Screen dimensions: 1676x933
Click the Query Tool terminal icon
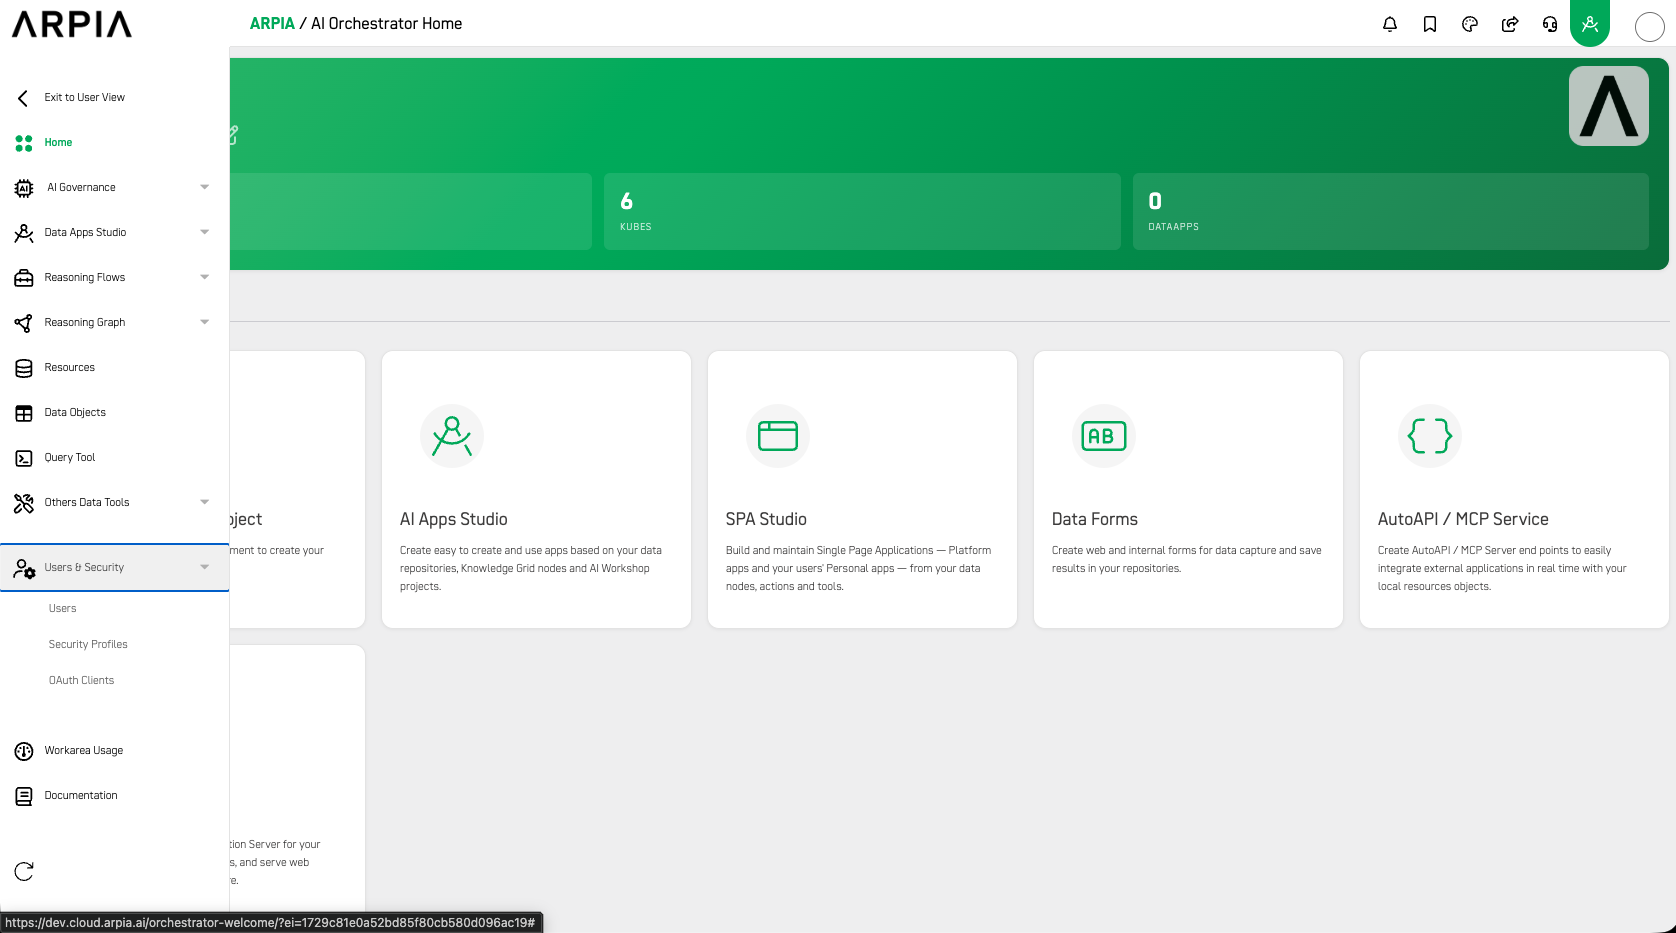tap(24, 458)
